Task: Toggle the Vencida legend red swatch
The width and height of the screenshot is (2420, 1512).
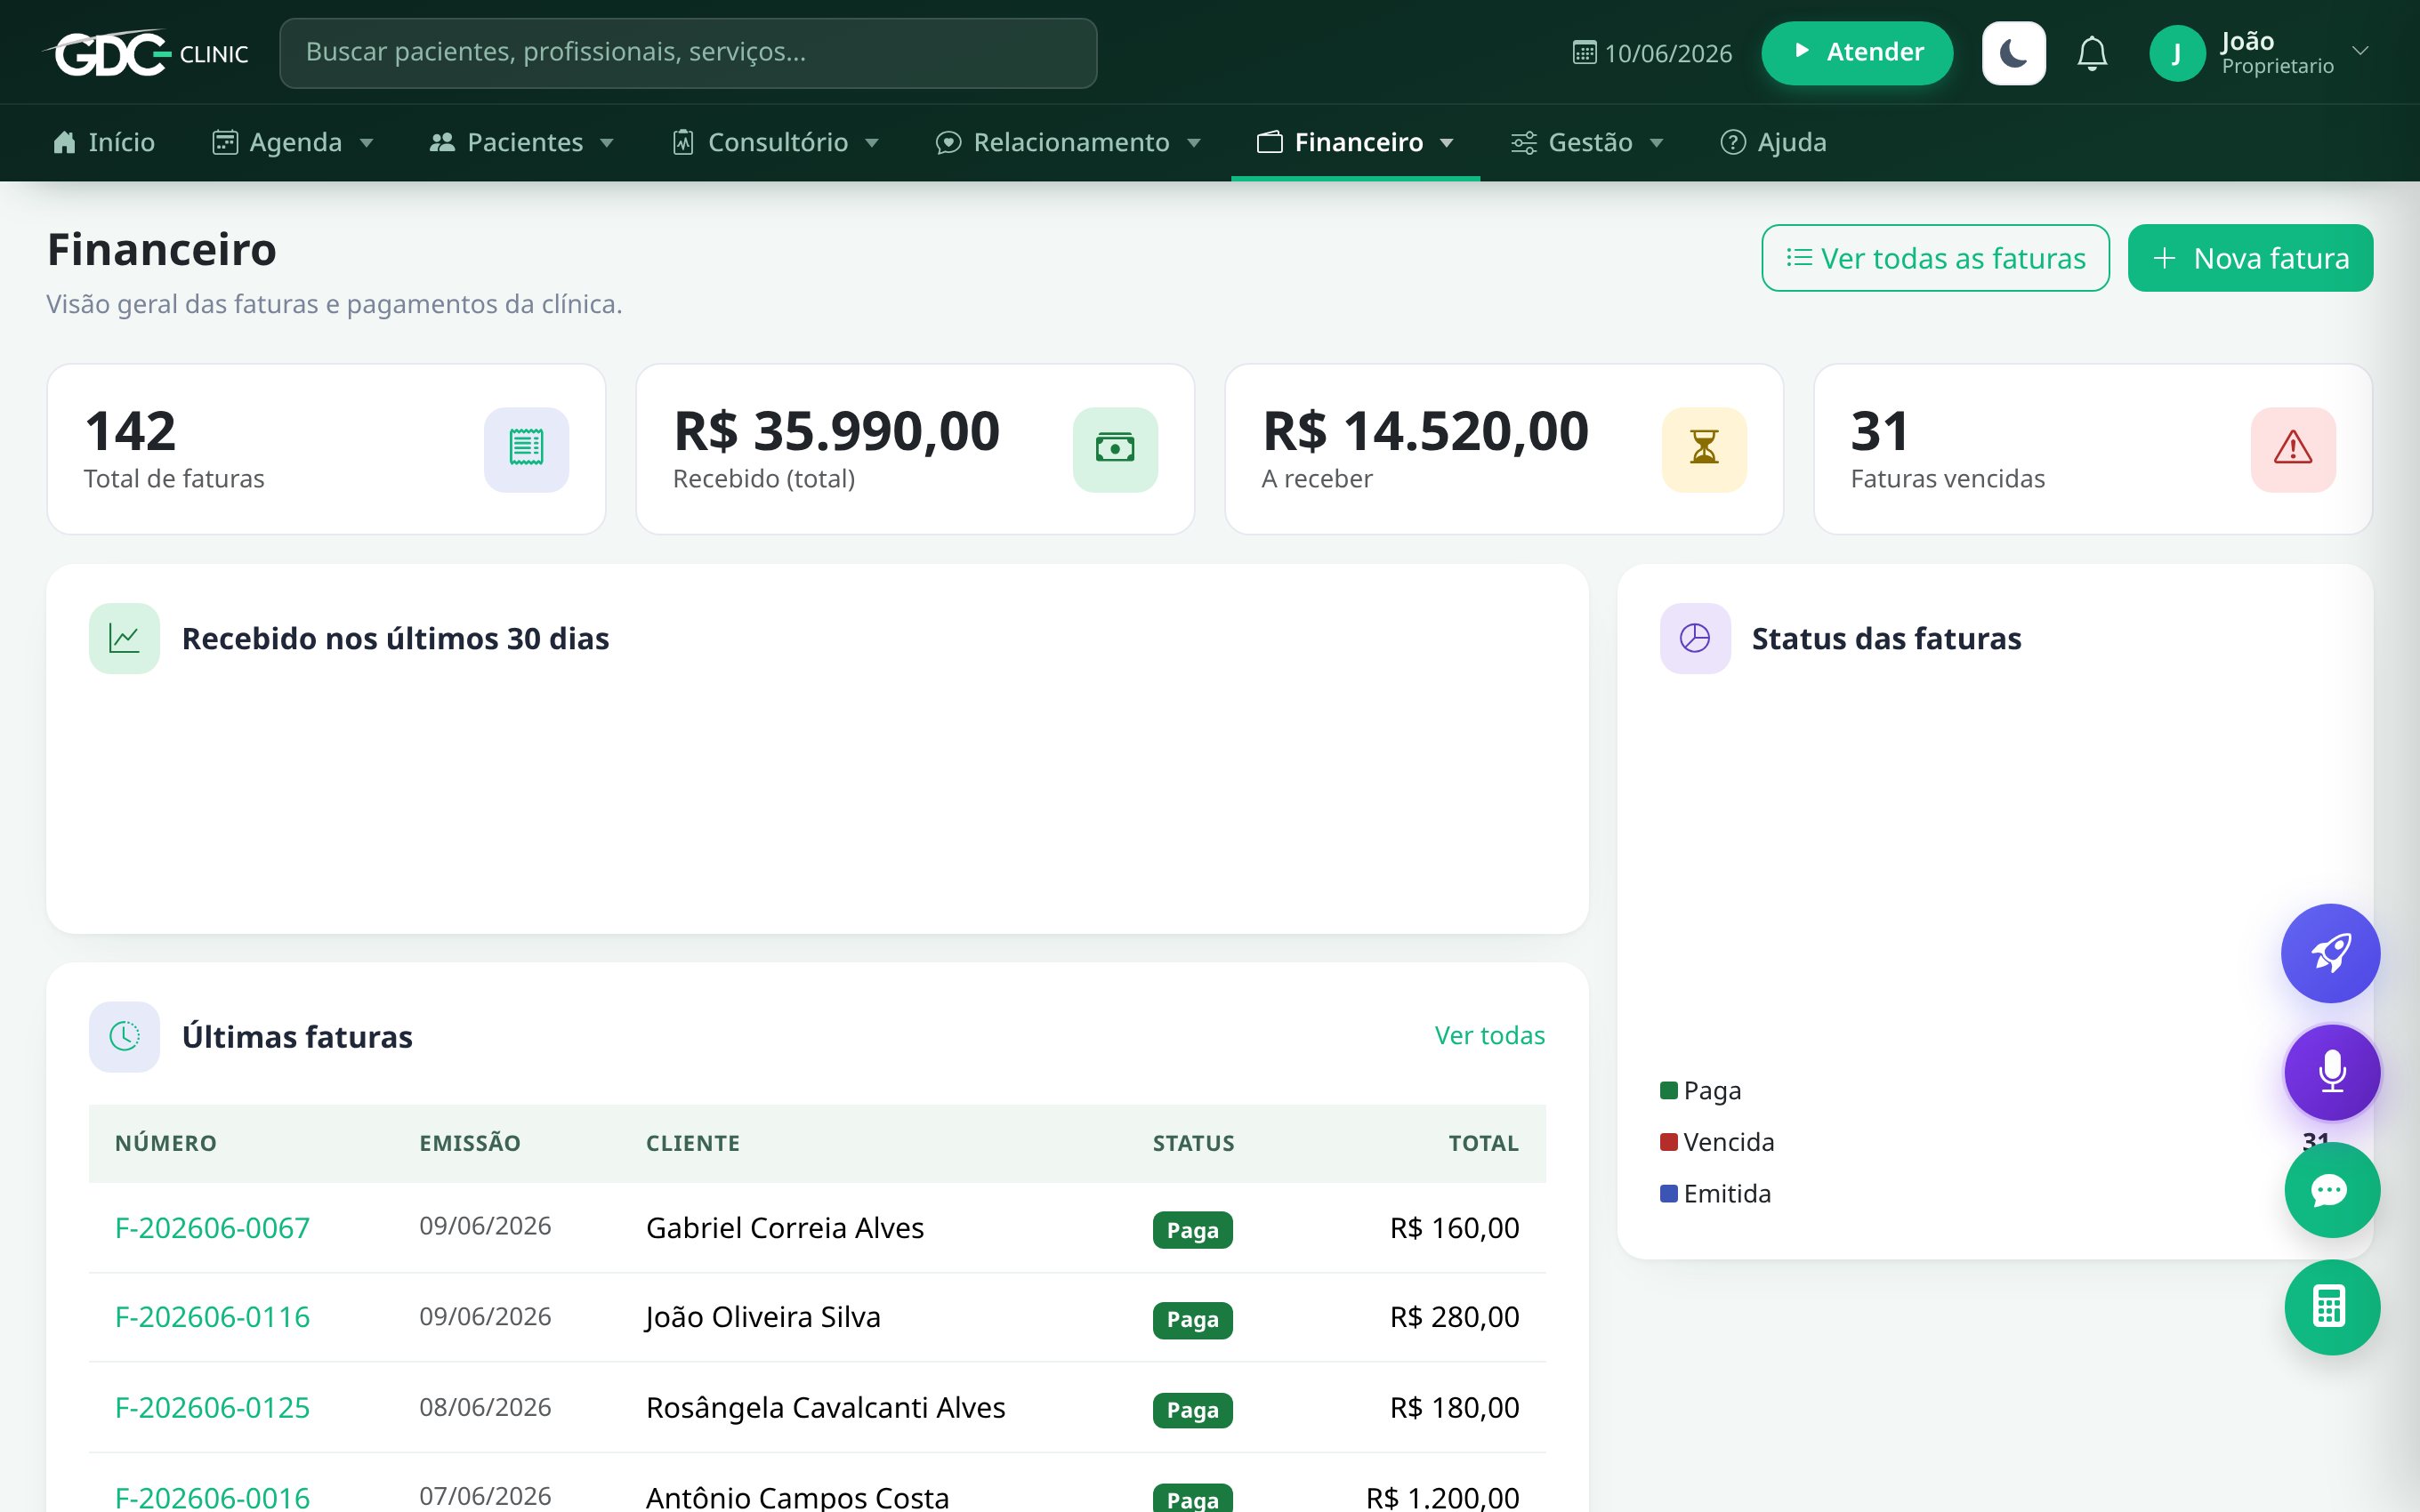Action: [1668, 1142]
